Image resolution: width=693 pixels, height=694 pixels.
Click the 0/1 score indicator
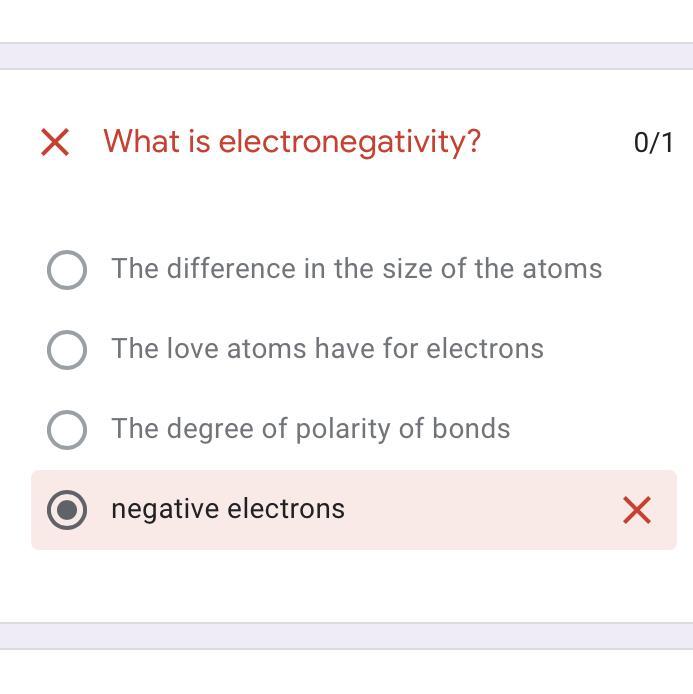click(653, 142)
